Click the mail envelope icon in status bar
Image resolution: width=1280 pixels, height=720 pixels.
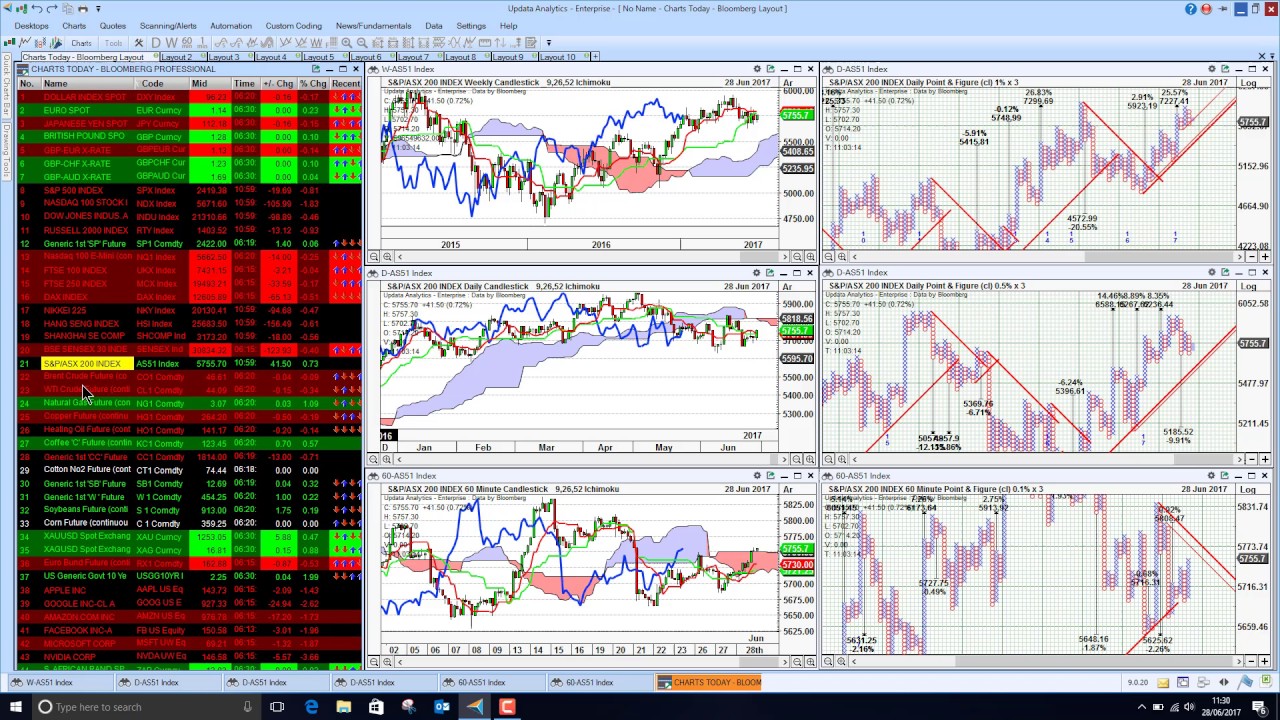point(1163,683)
